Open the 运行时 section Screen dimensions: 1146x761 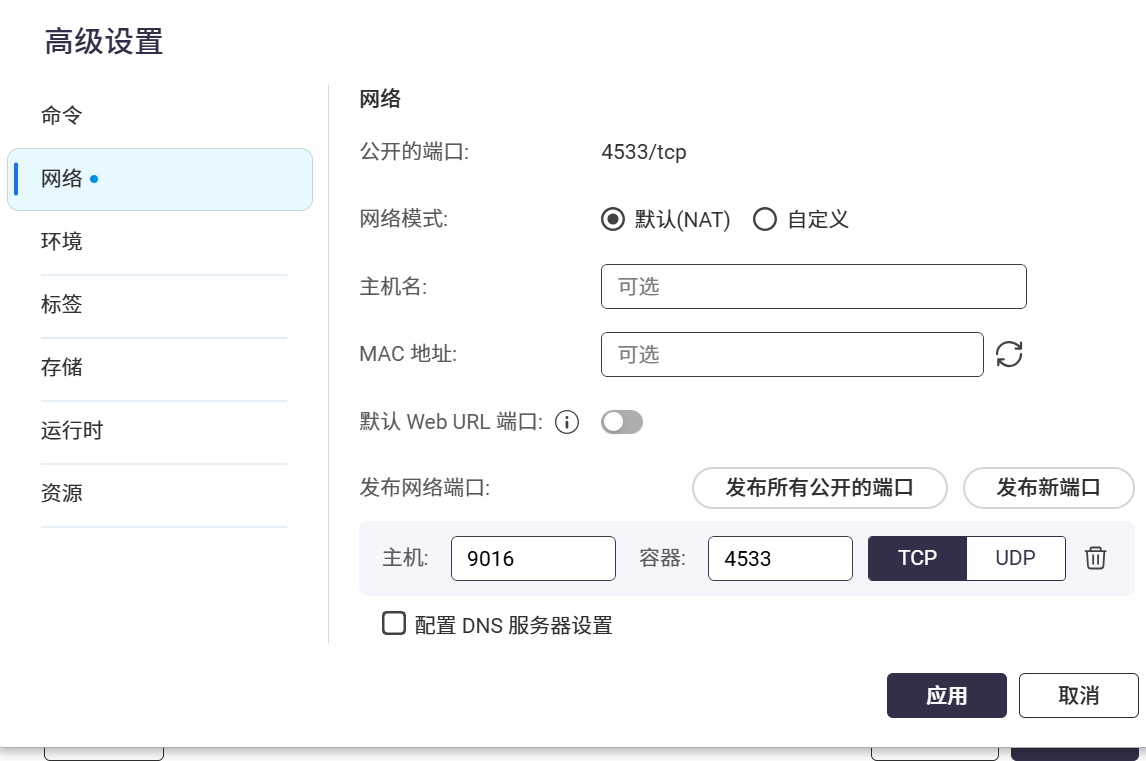[x=72, y=431]
